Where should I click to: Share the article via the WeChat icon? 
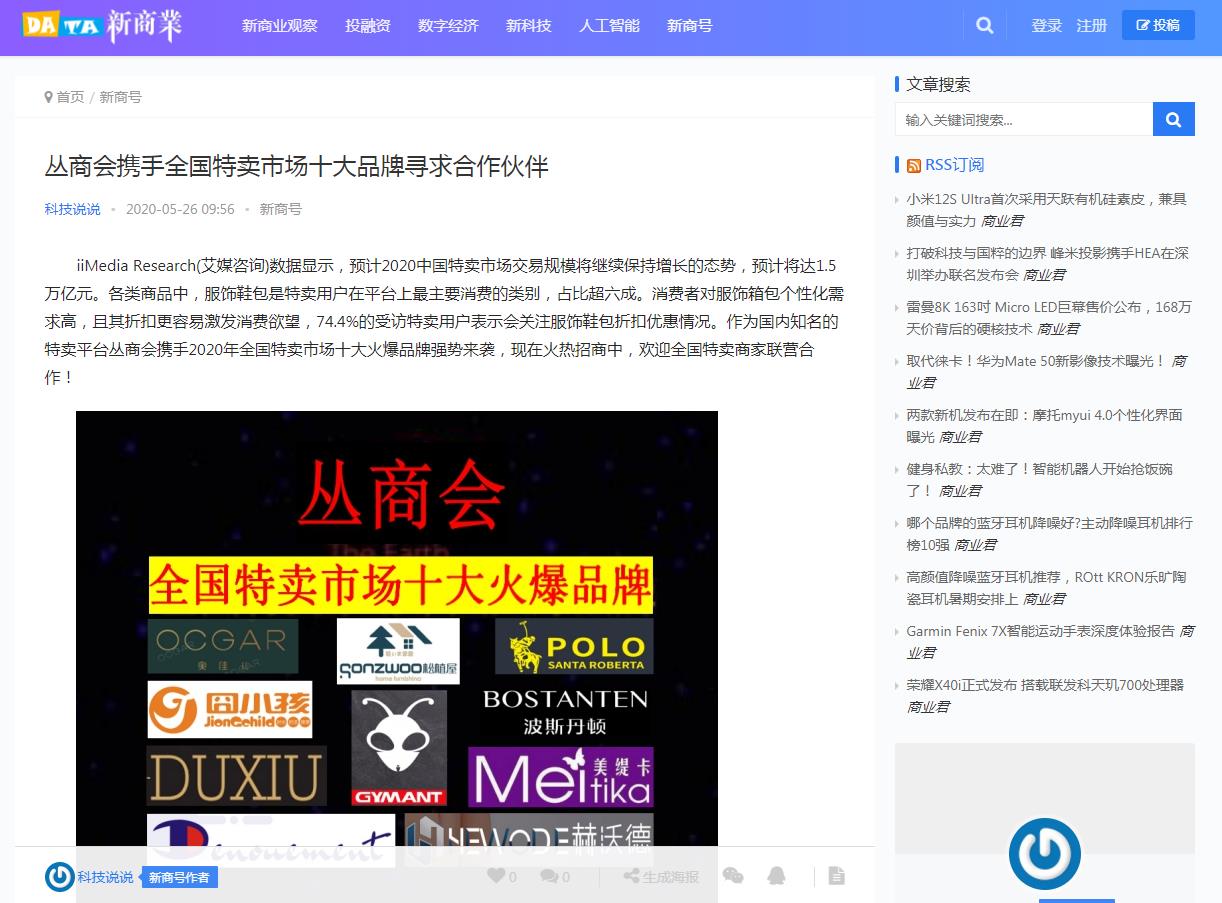click(733, 876)
